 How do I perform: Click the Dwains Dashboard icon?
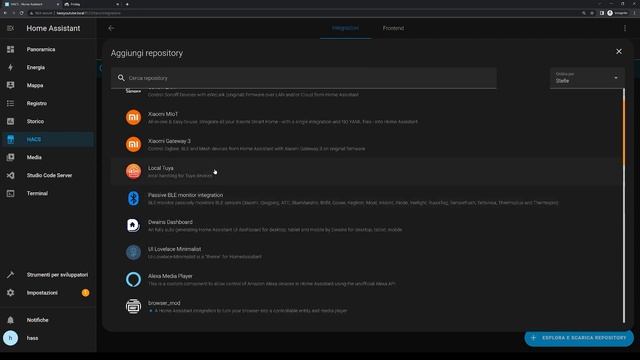(x=133, y=225)
